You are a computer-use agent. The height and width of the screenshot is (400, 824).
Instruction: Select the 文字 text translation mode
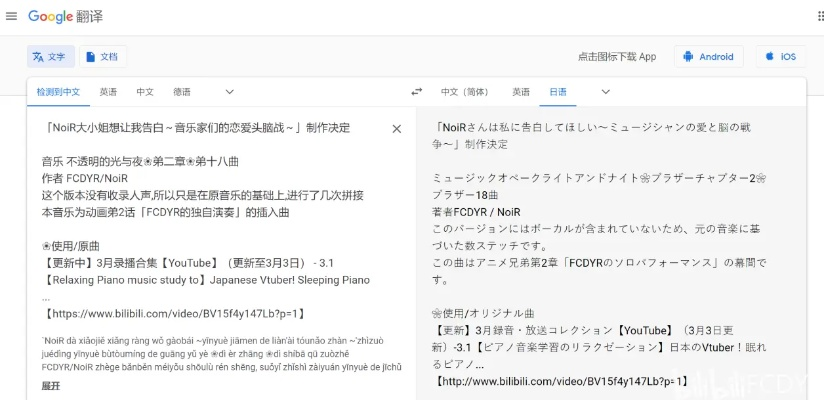(50, 57)
